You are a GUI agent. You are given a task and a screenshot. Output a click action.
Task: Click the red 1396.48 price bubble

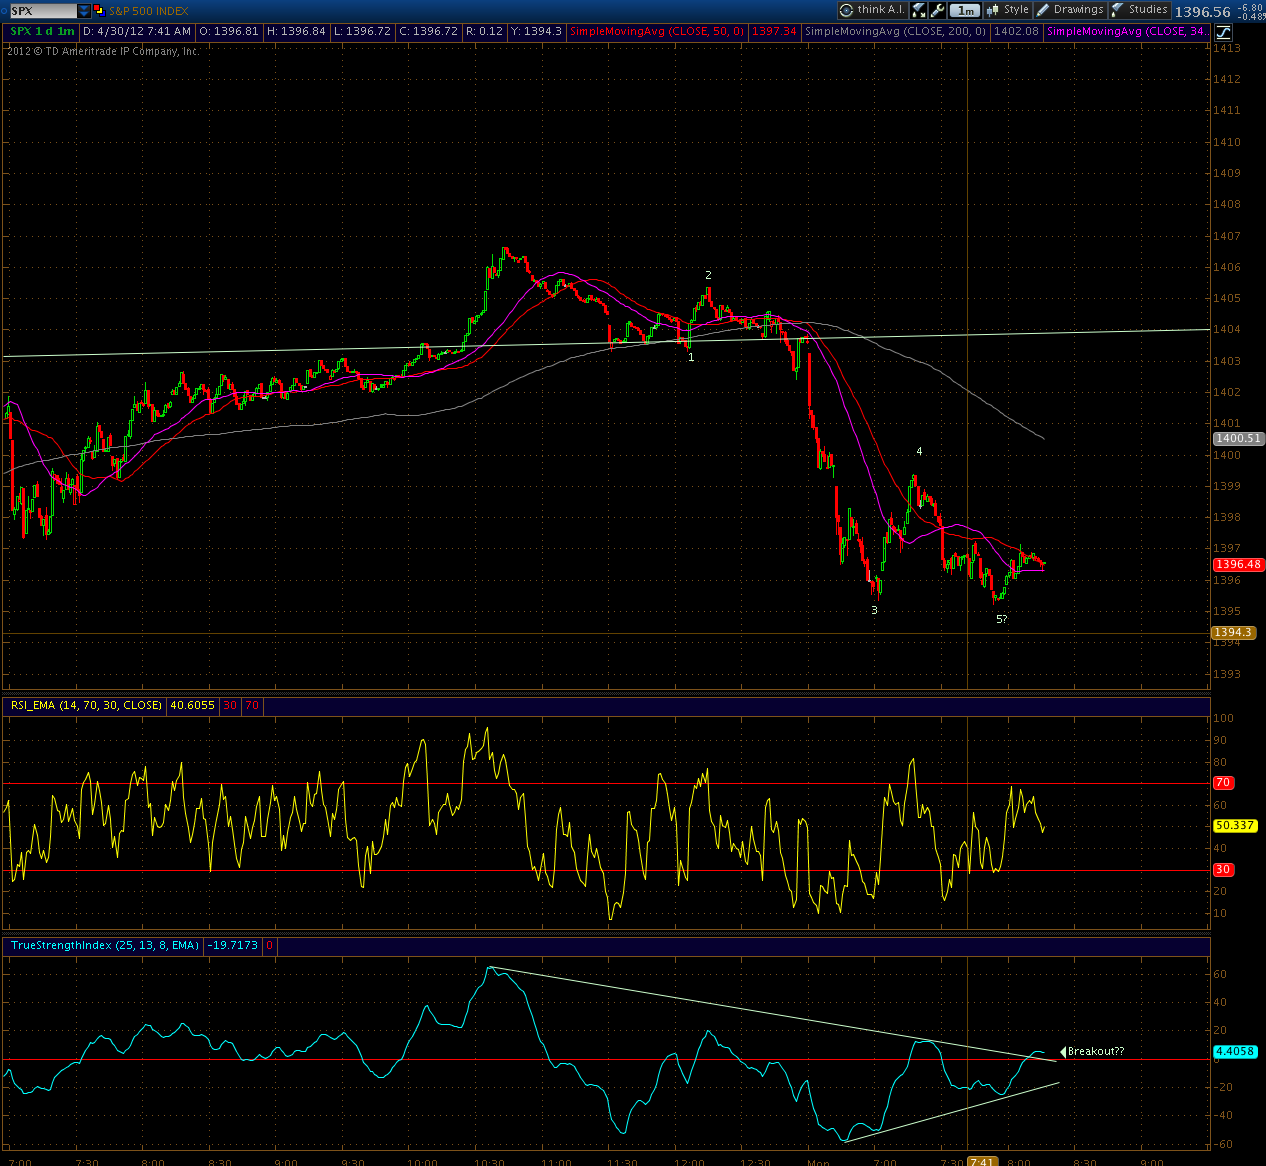[1238, 564]
